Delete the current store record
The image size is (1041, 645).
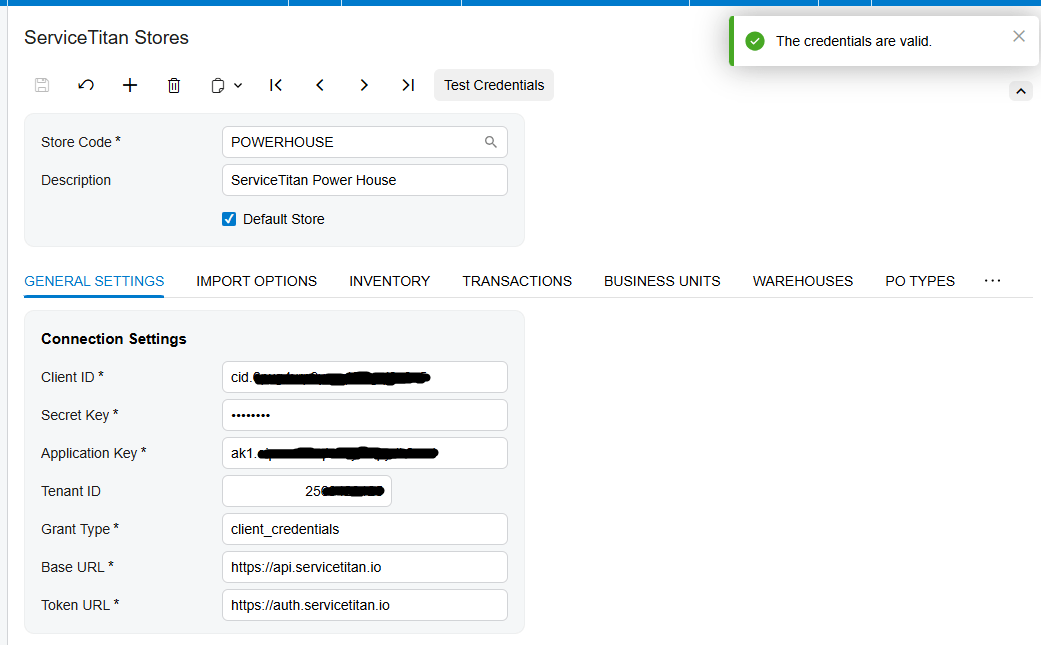point(174,85)
